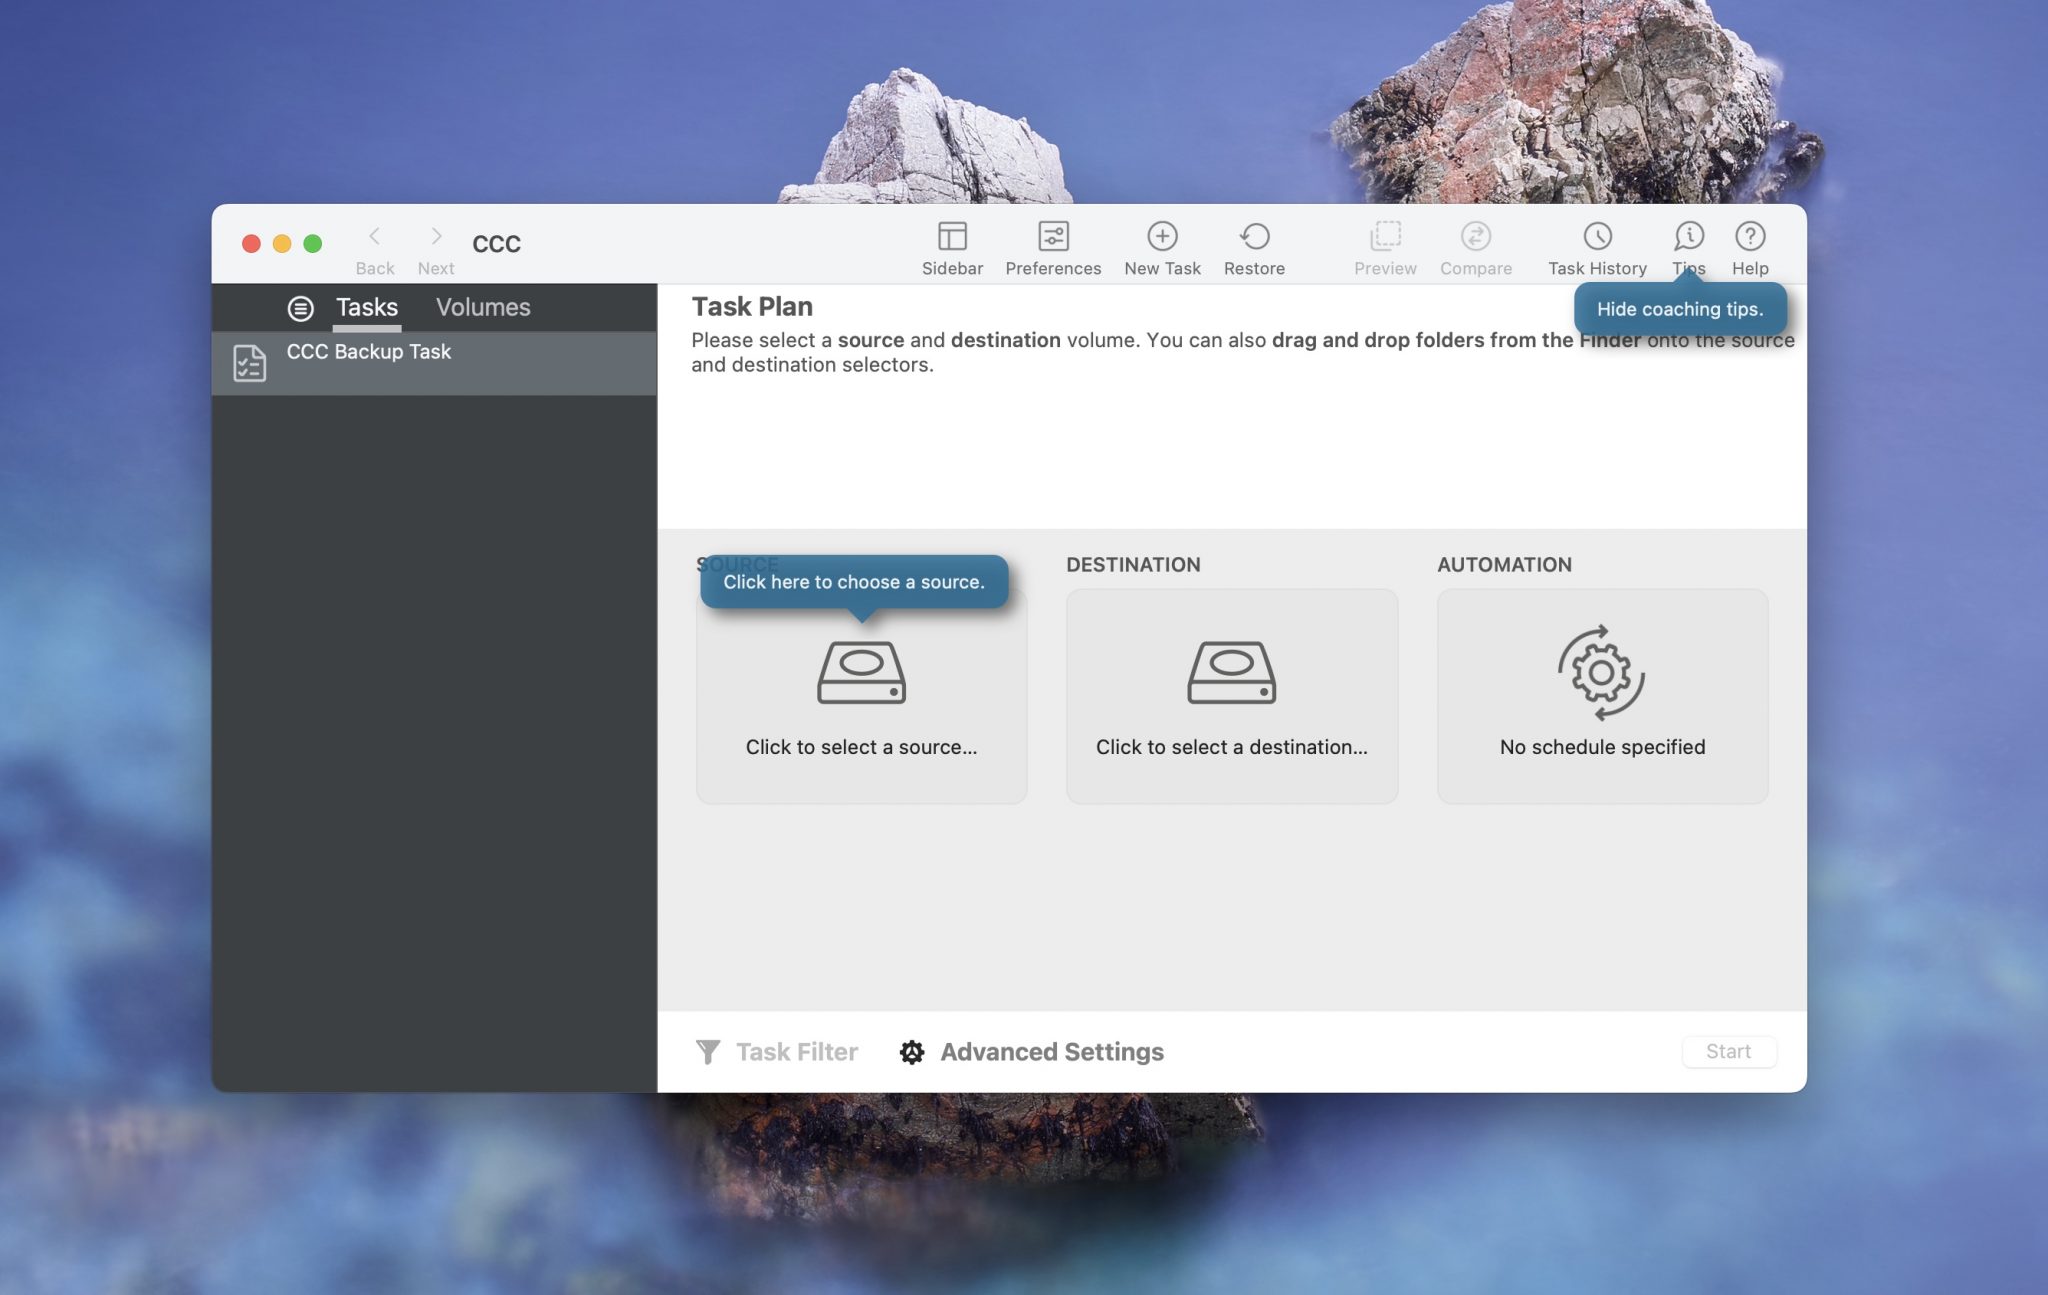Open Help question mark icon
The width and height of the screenshot is (2048, 1295).
click(x=1750, y=236)
